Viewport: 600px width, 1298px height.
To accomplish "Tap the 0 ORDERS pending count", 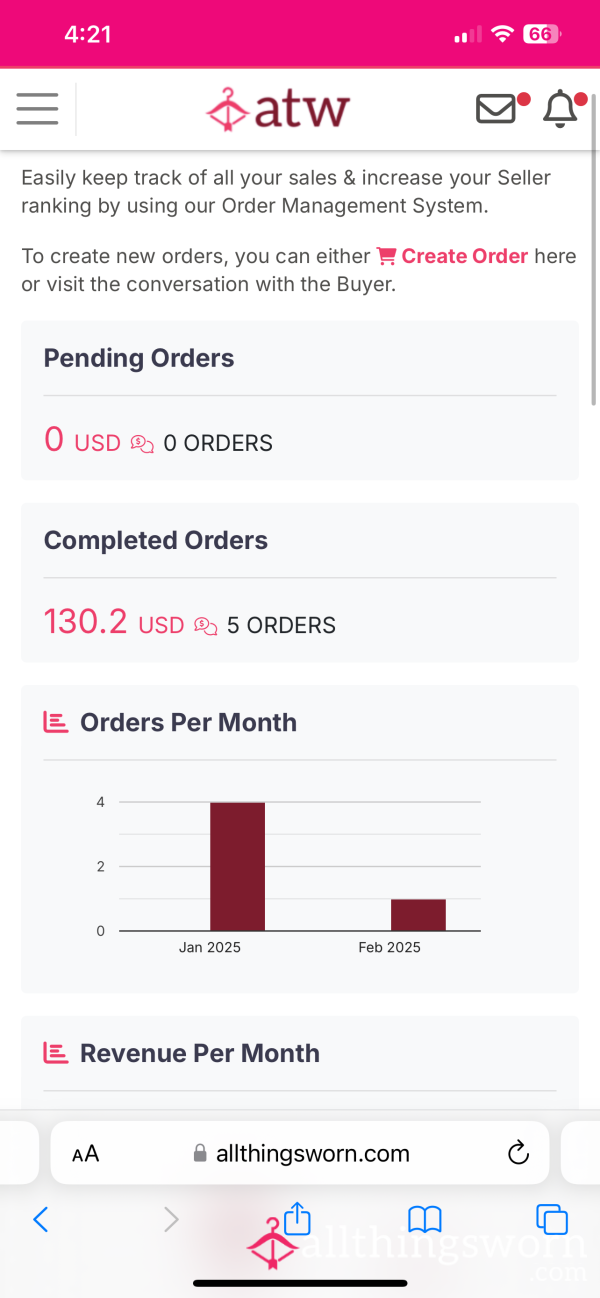I will click(218, 443).
